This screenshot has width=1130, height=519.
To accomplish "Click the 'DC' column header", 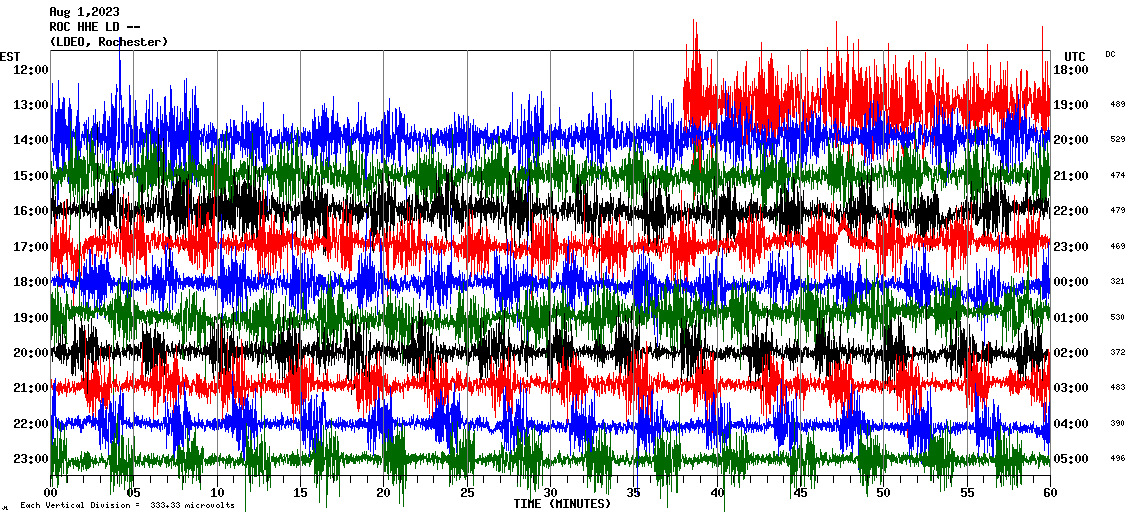I will 1110,54.
